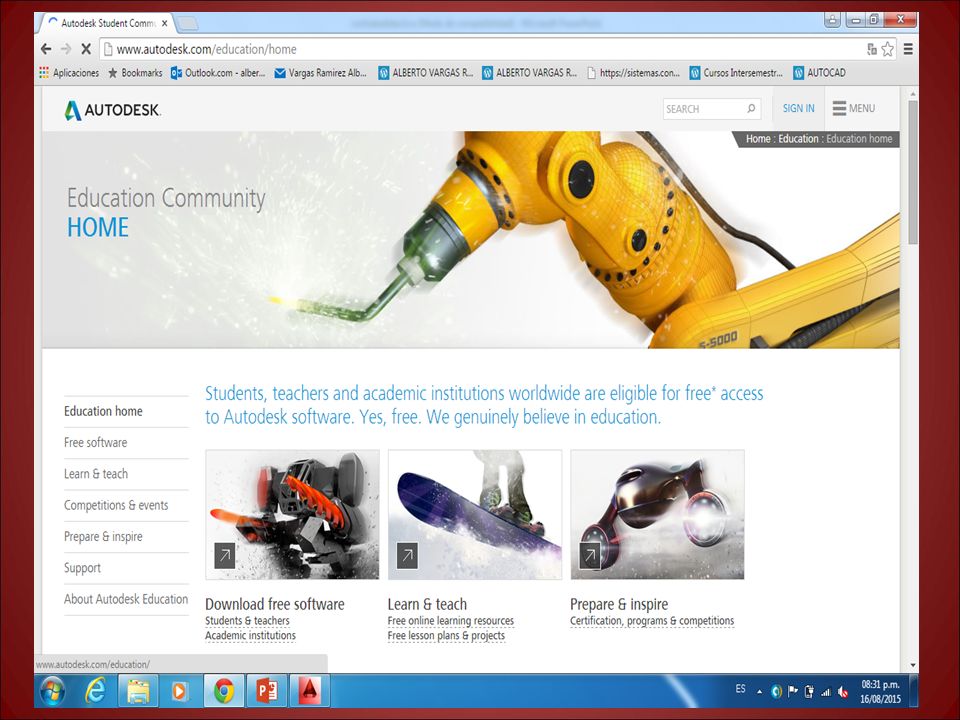Go back to the previous page
The width and height of the screenshot is (960, 720).
click(46, 49)
